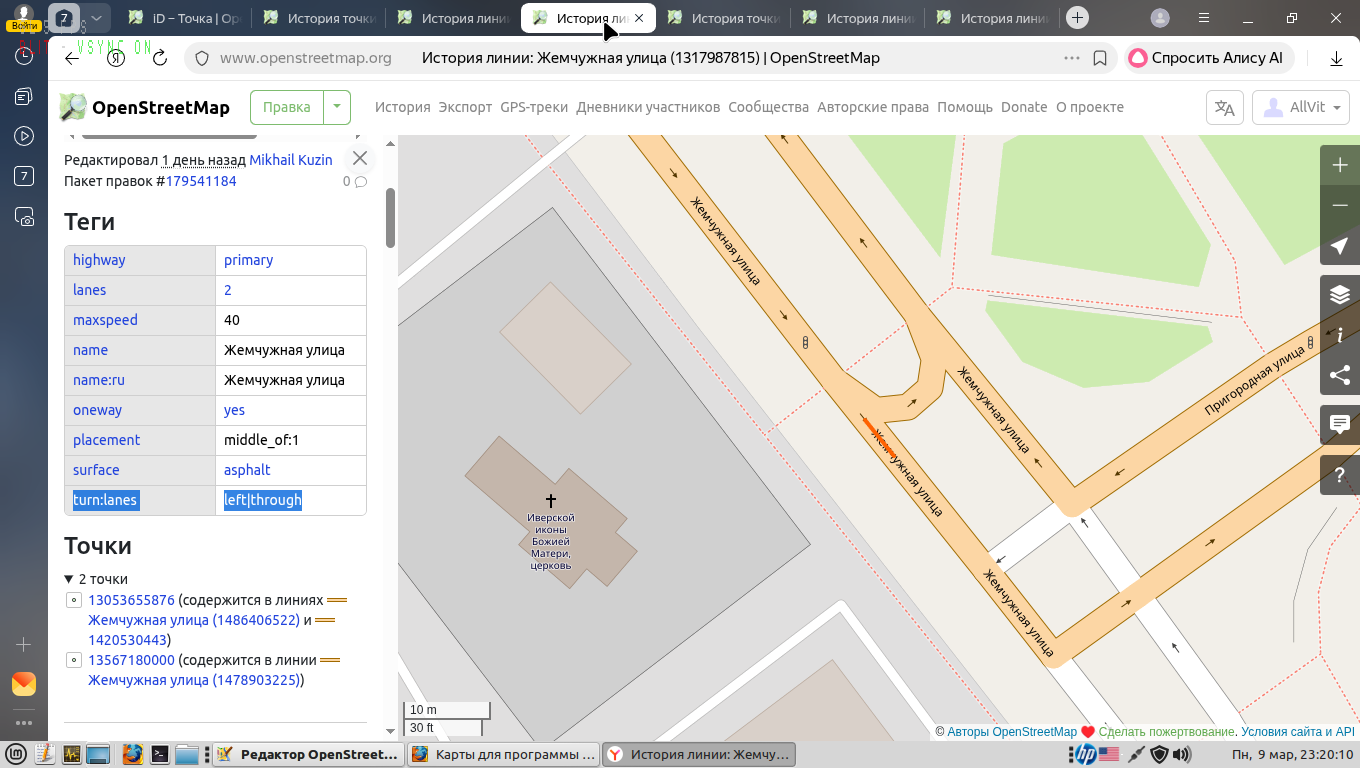Viewport: 1360px width, 768px height.
Task: Query map features with question icon
Action: (x=1340, y=476)
